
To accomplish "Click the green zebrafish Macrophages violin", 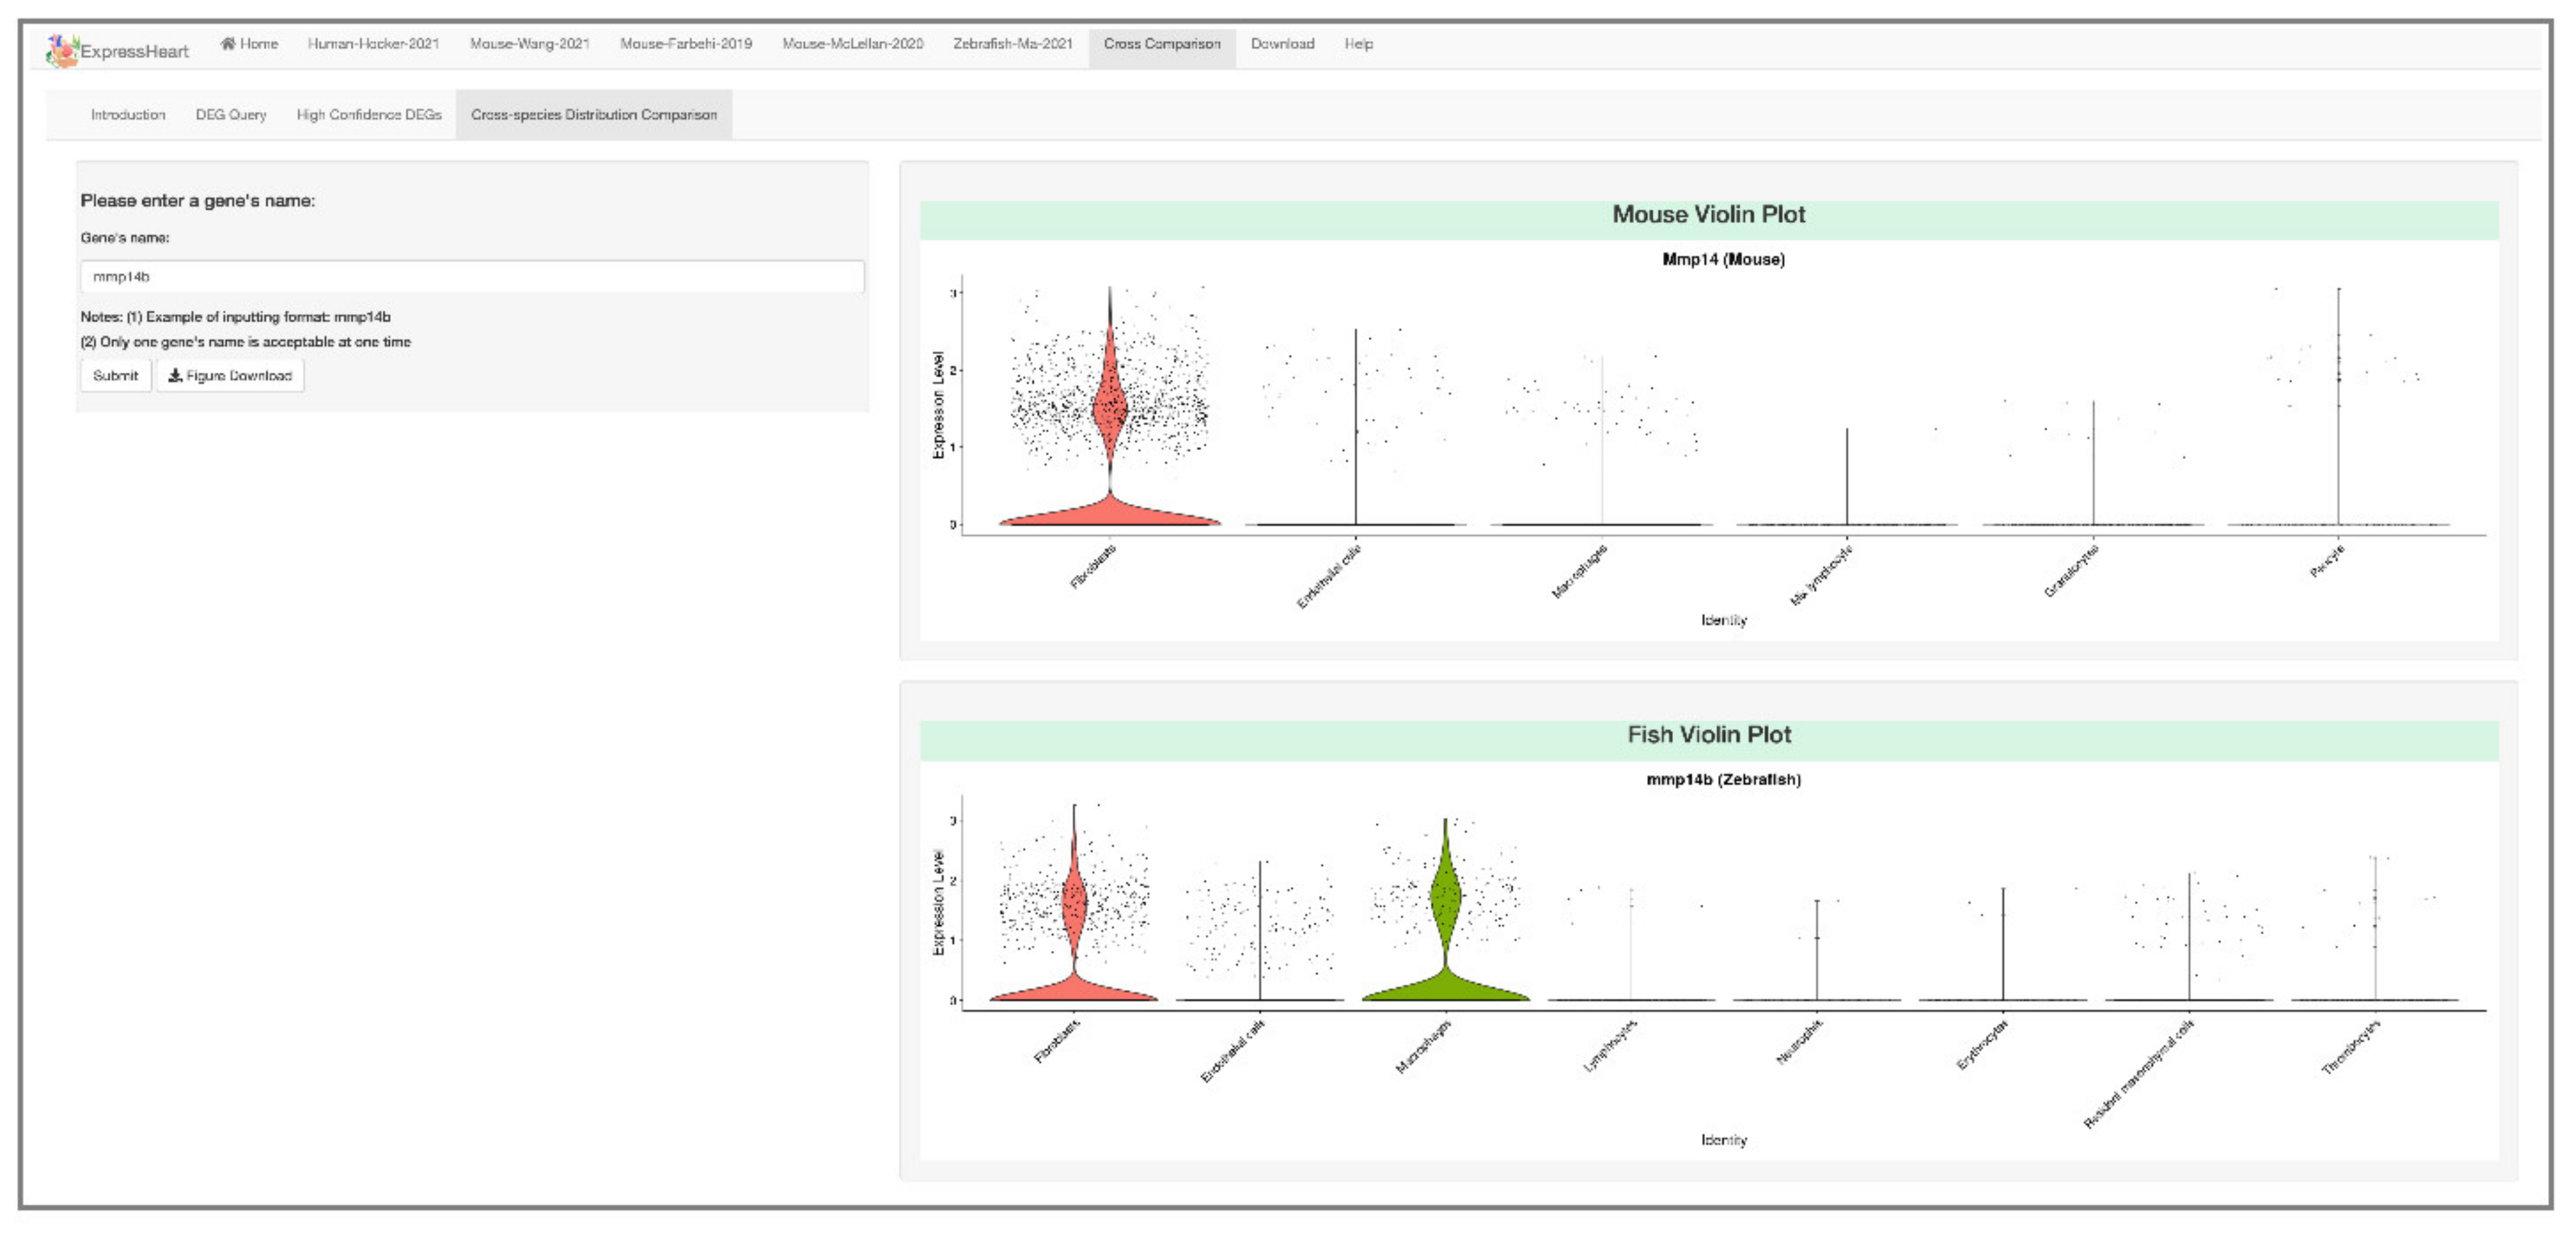I will pyautogui.click(x=1445, y=895).
